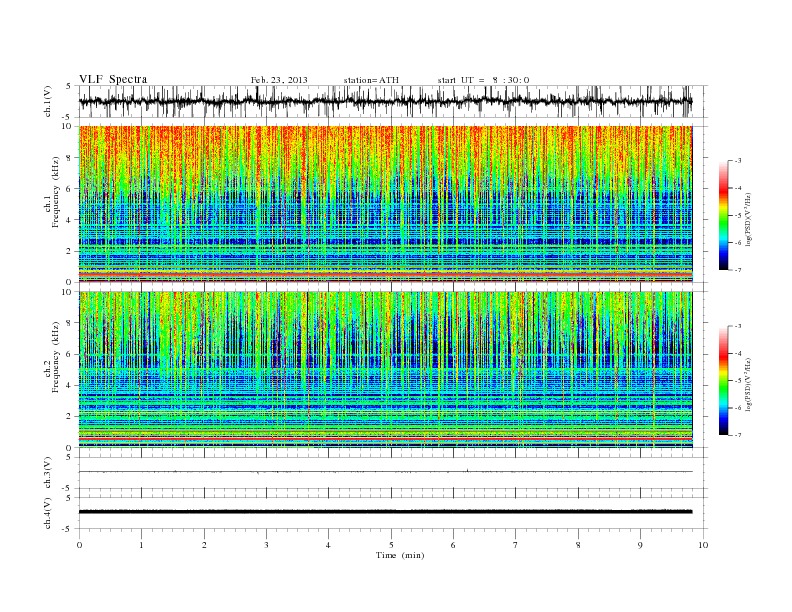Click time axis tick label "3"
This screenshot has height=612, width=792.
266,545
